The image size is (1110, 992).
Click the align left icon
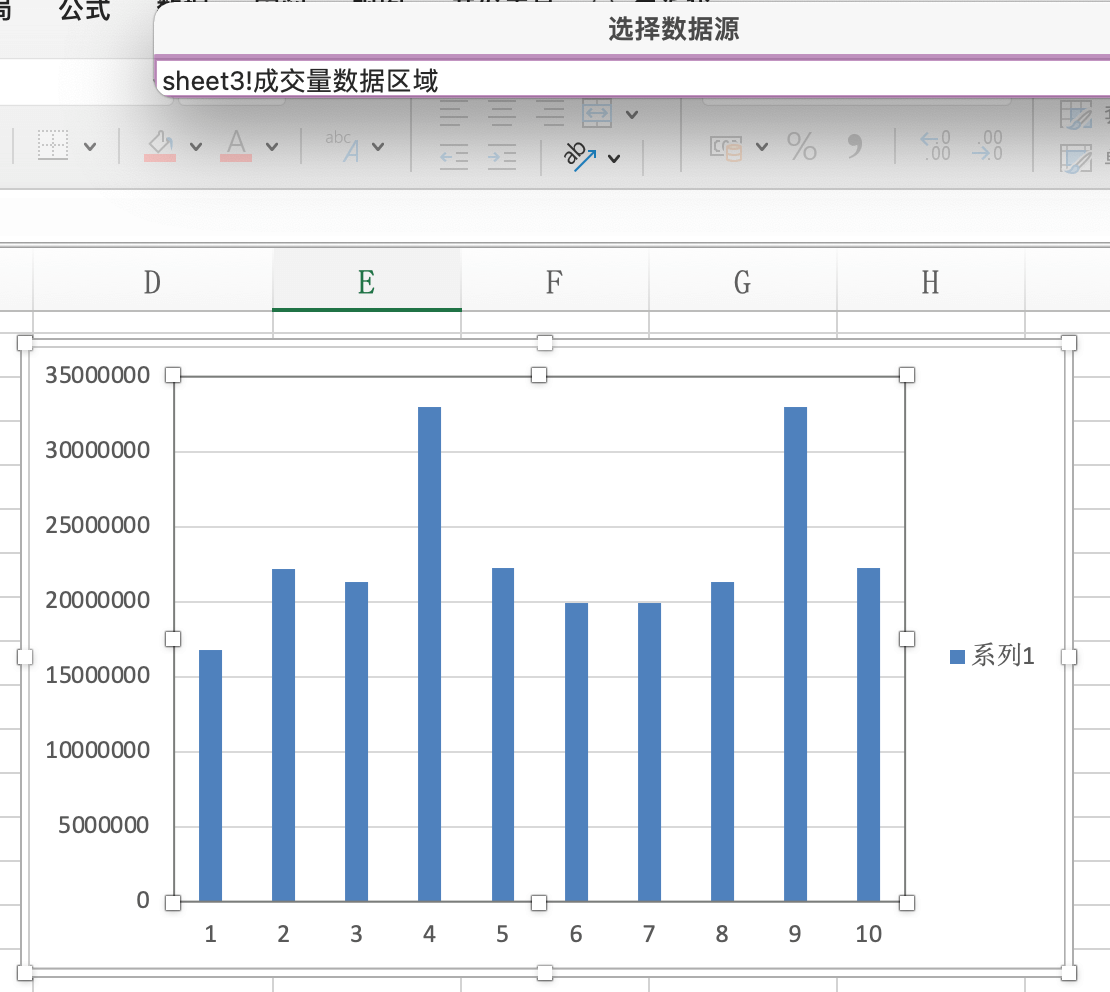(x=454, y=113)
